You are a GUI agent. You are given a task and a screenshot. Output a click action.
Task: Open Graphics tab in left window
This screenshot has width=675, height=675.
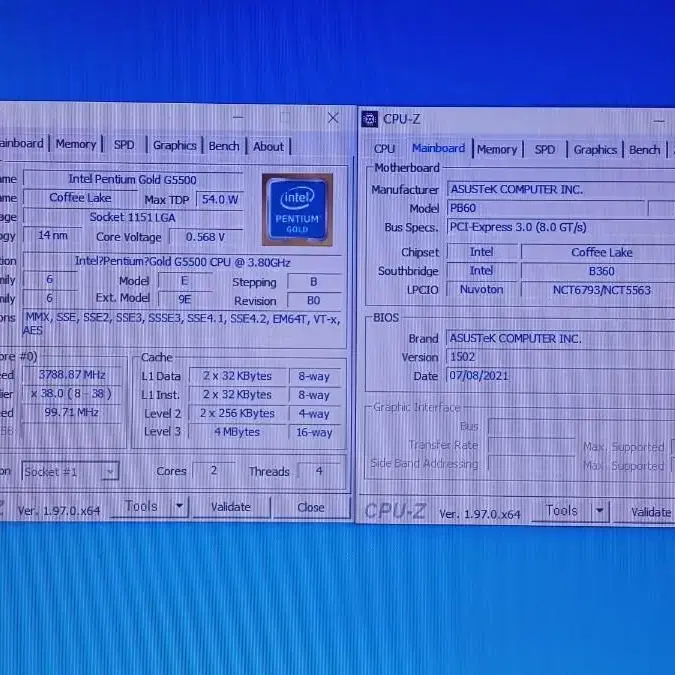(174, 146)
